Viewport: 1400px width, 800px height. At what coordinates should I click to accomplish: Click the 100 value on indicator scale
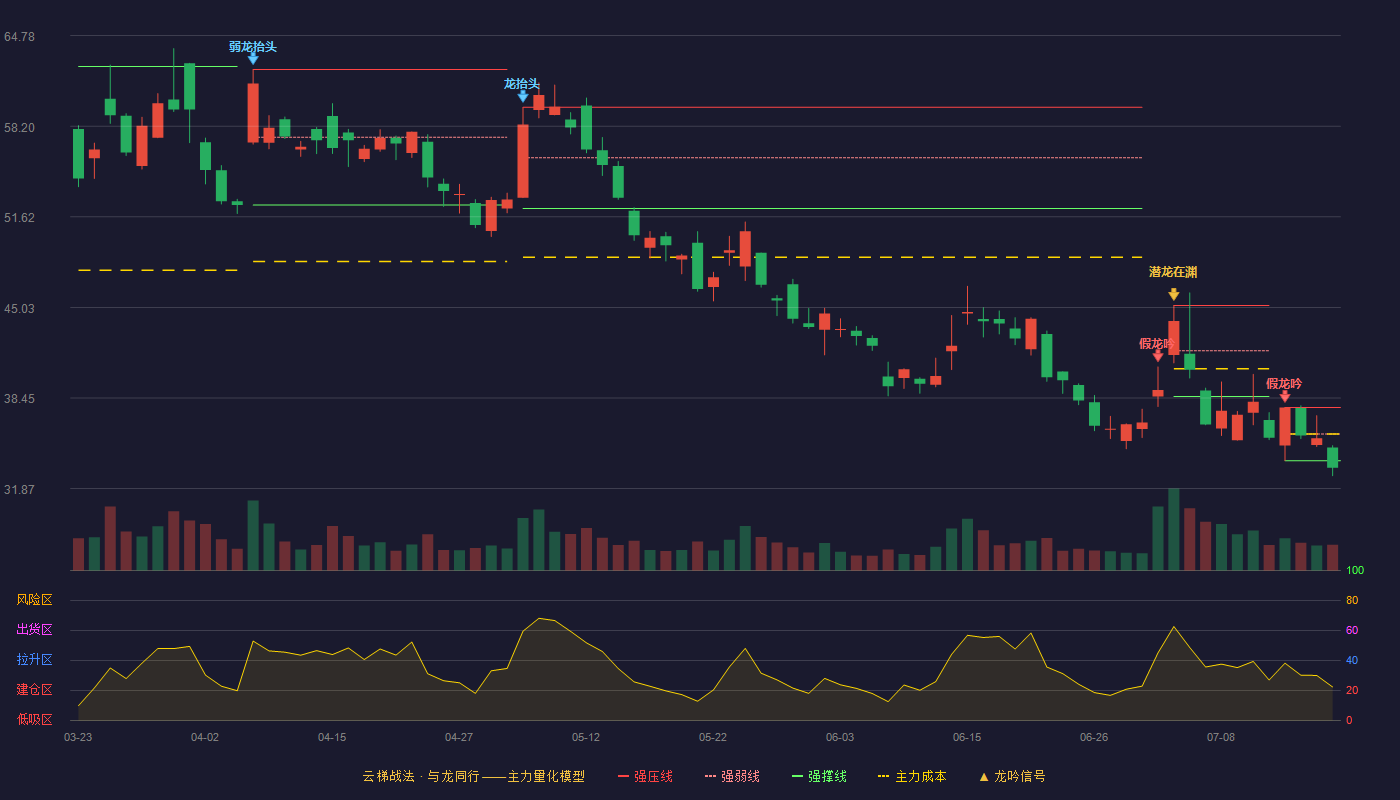click(1355, 571)
